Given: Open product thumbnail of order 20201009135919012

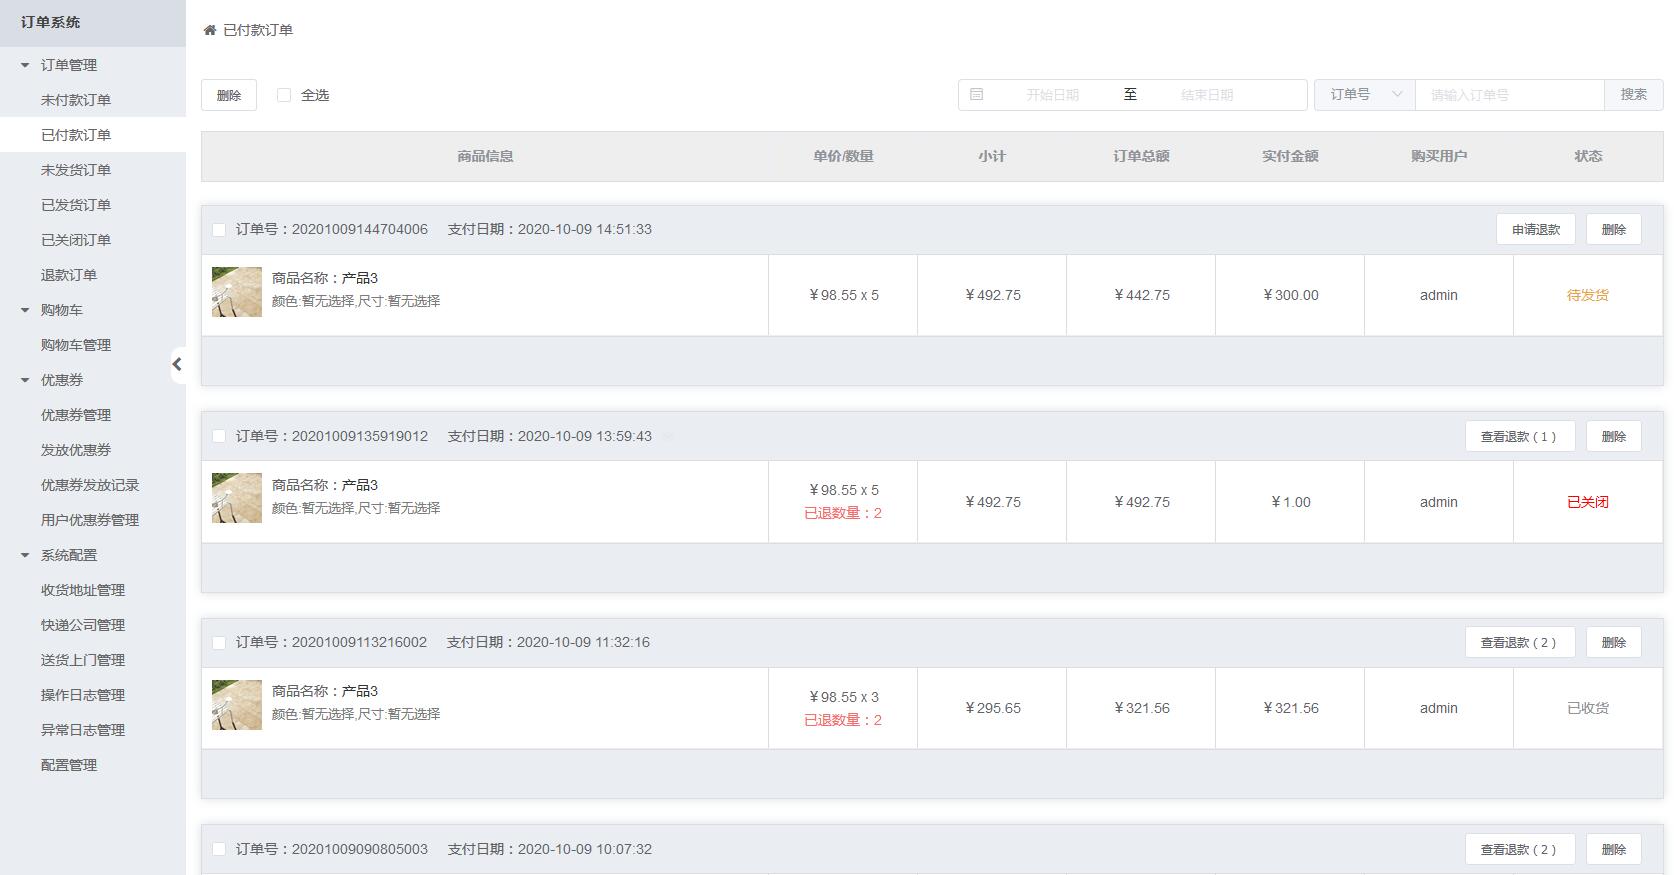Looking at the screenshot, I should tap(237, 498).
